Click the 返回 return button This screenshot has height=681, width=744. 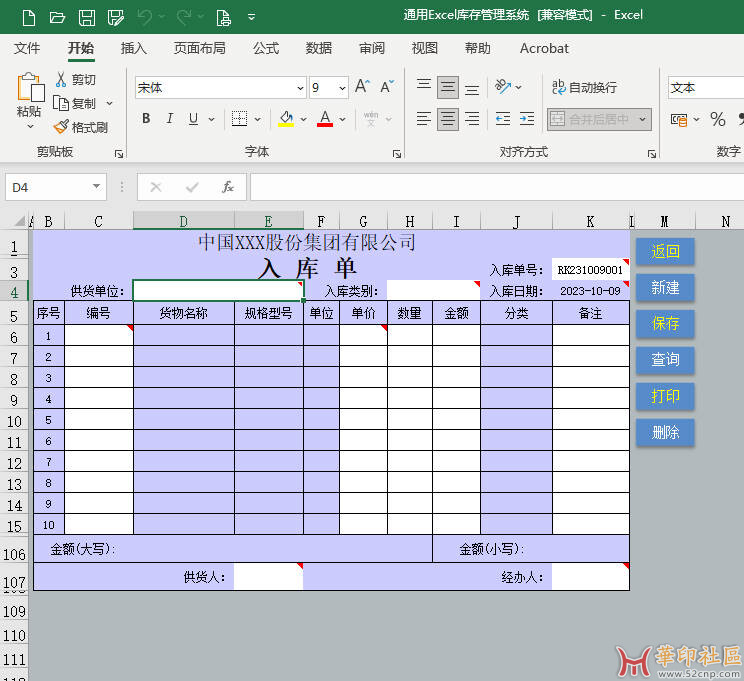(x=665, y=251)
